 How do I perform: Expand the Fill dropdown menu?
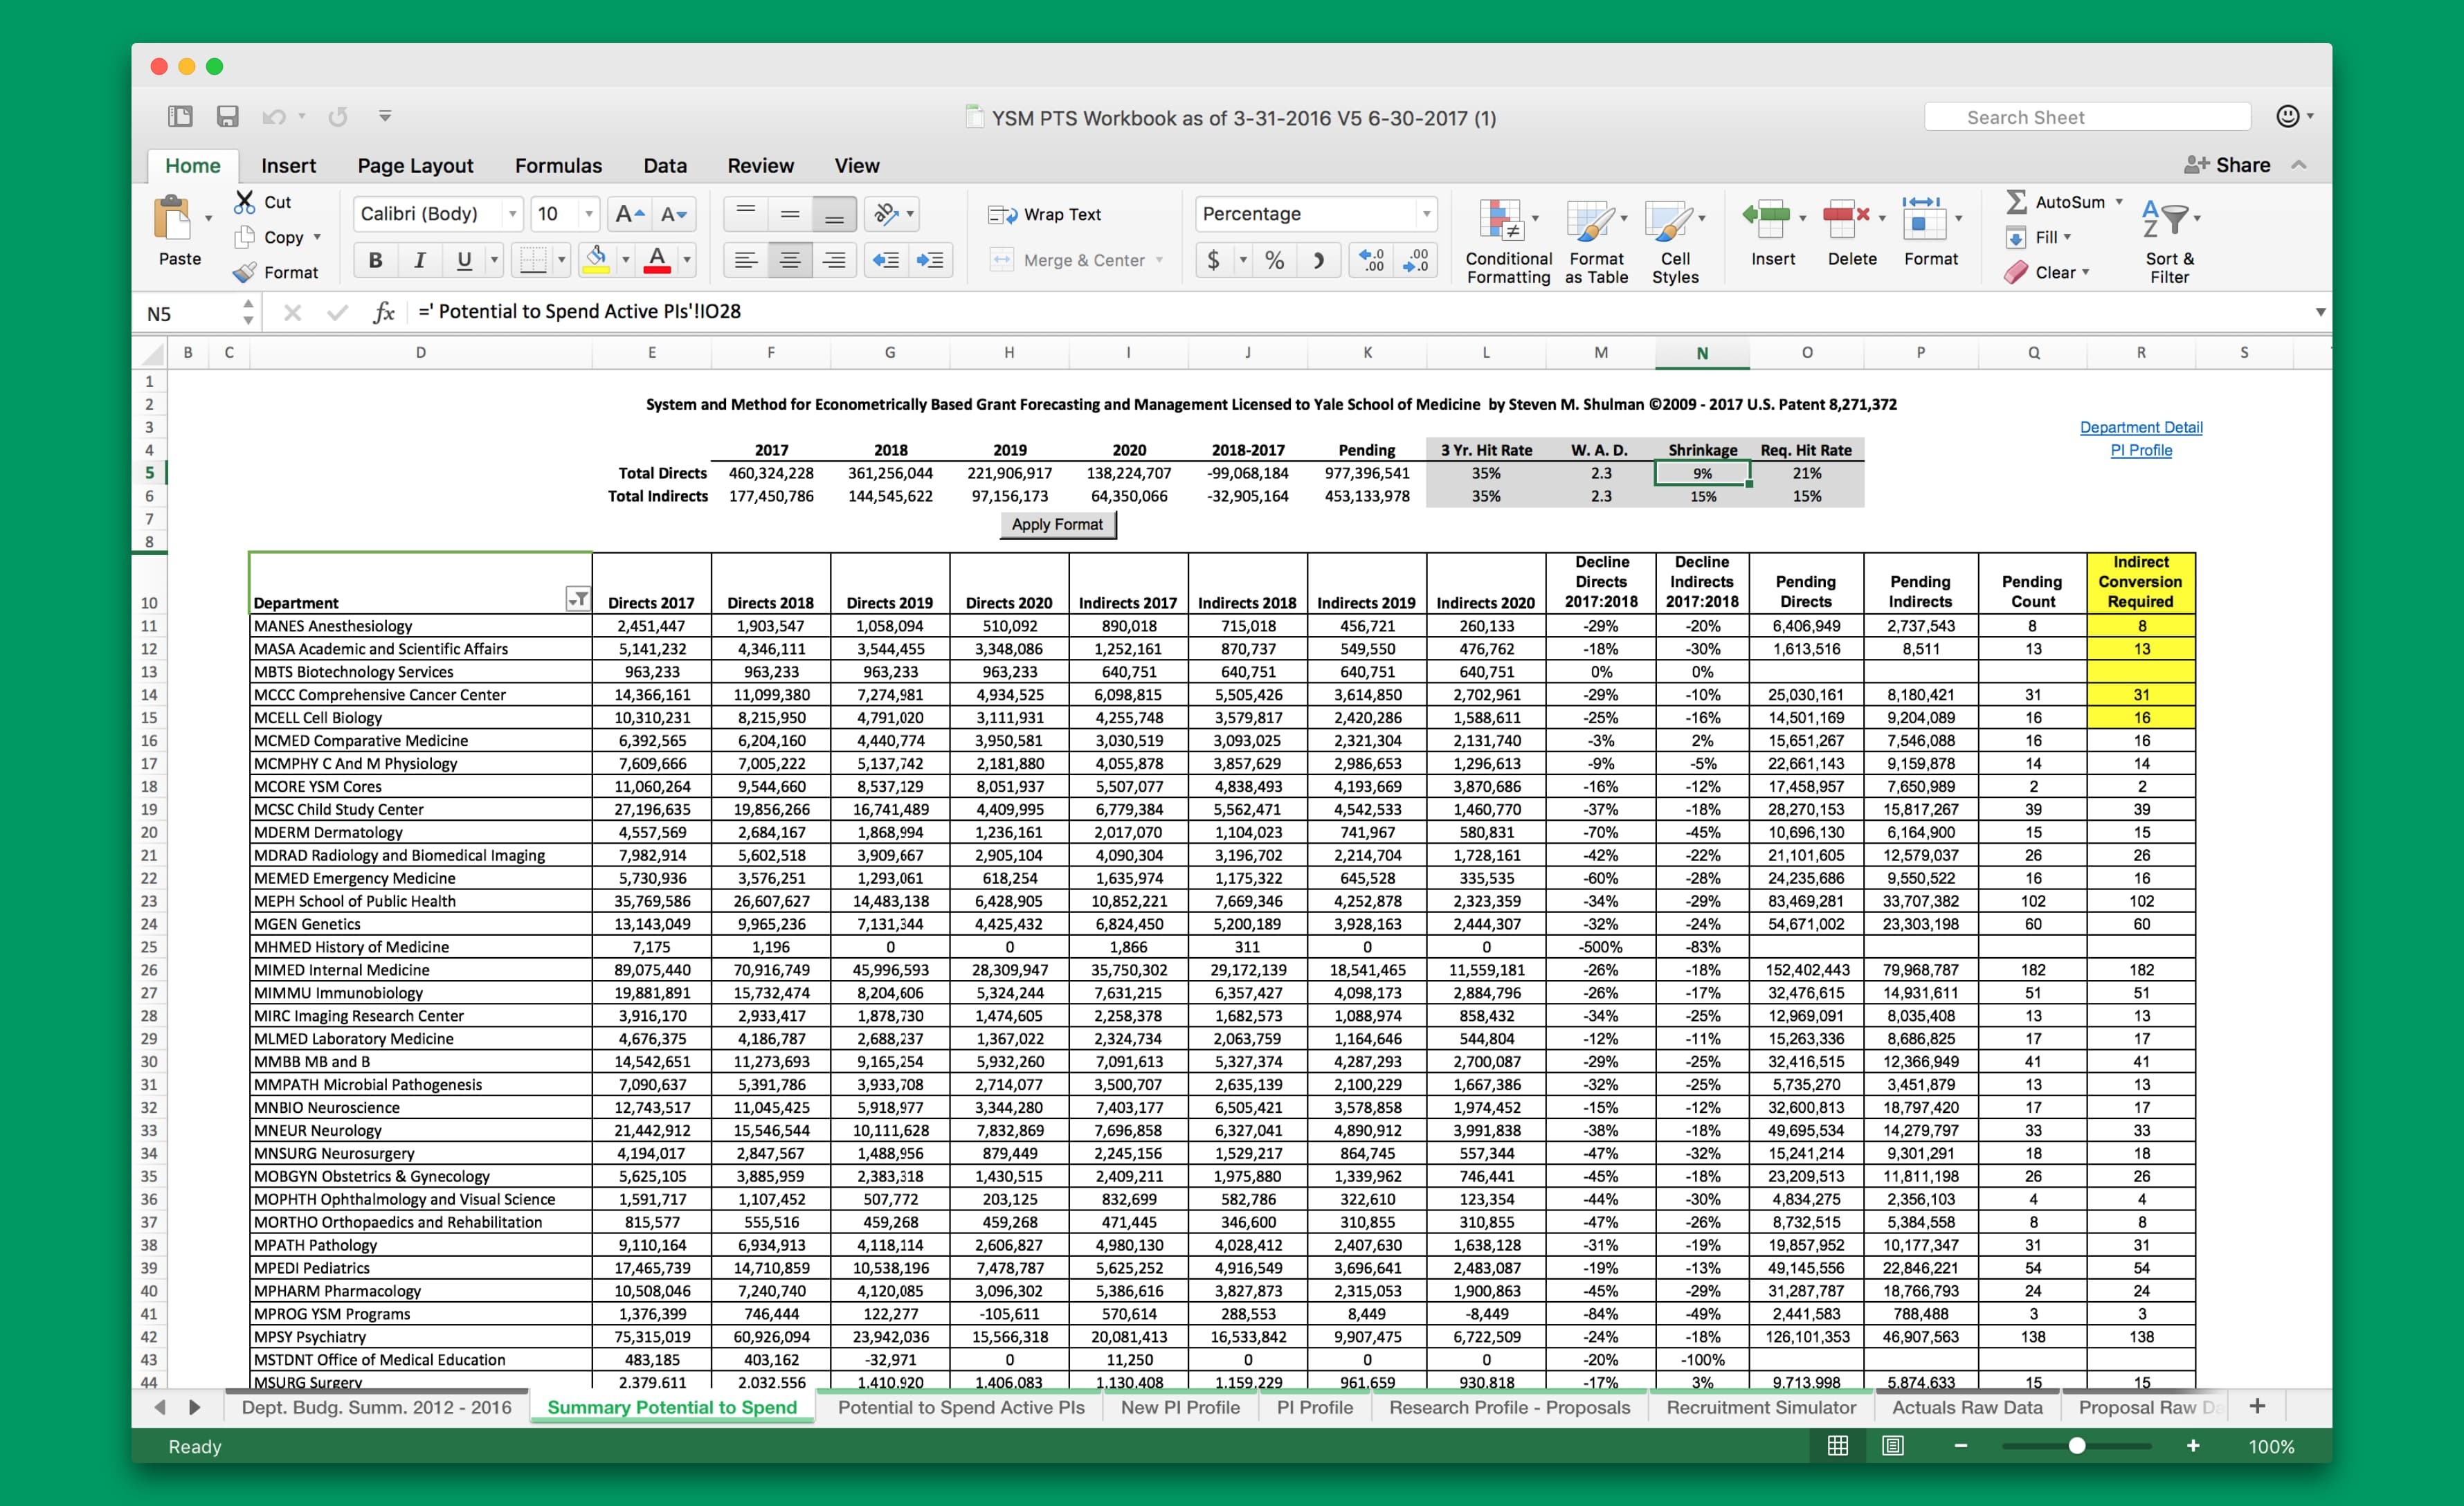pyautogui.click(x=2067, y=237)
